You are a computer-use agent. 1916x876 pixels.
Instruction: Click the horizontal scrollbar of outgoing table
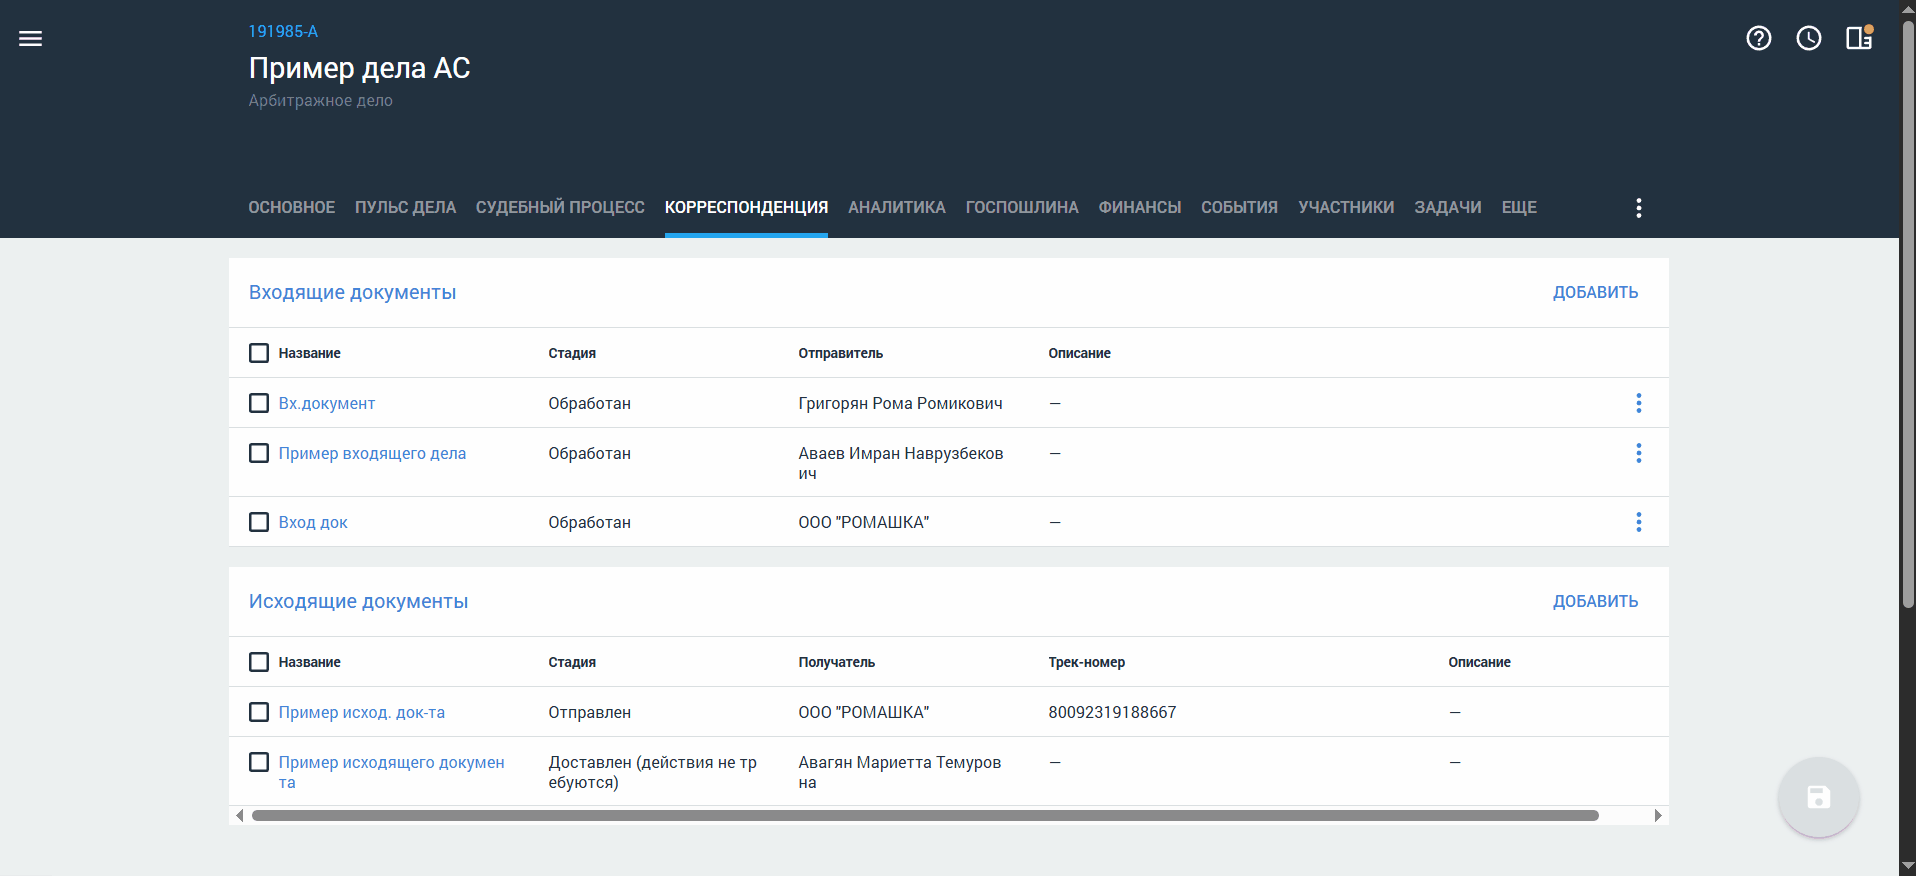pos(925,816)
